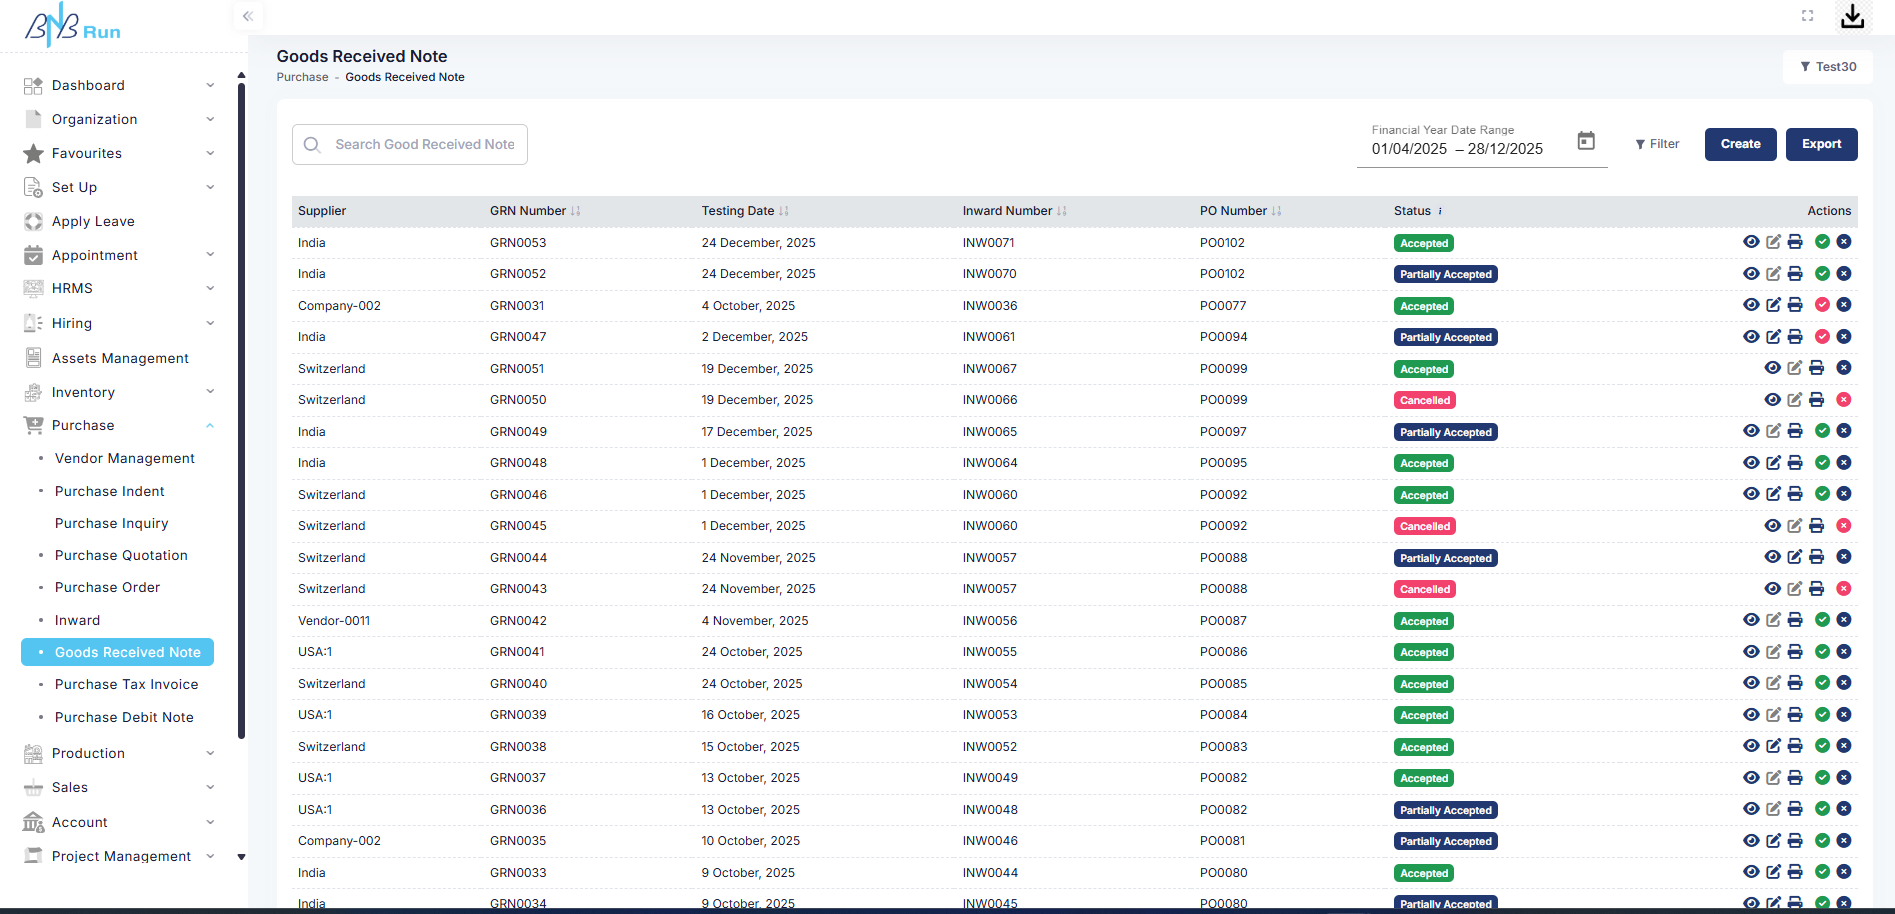This screenshot has height=914, width=1895.
Task: Click the Search Good Received Note field
Action: (424, 145)
